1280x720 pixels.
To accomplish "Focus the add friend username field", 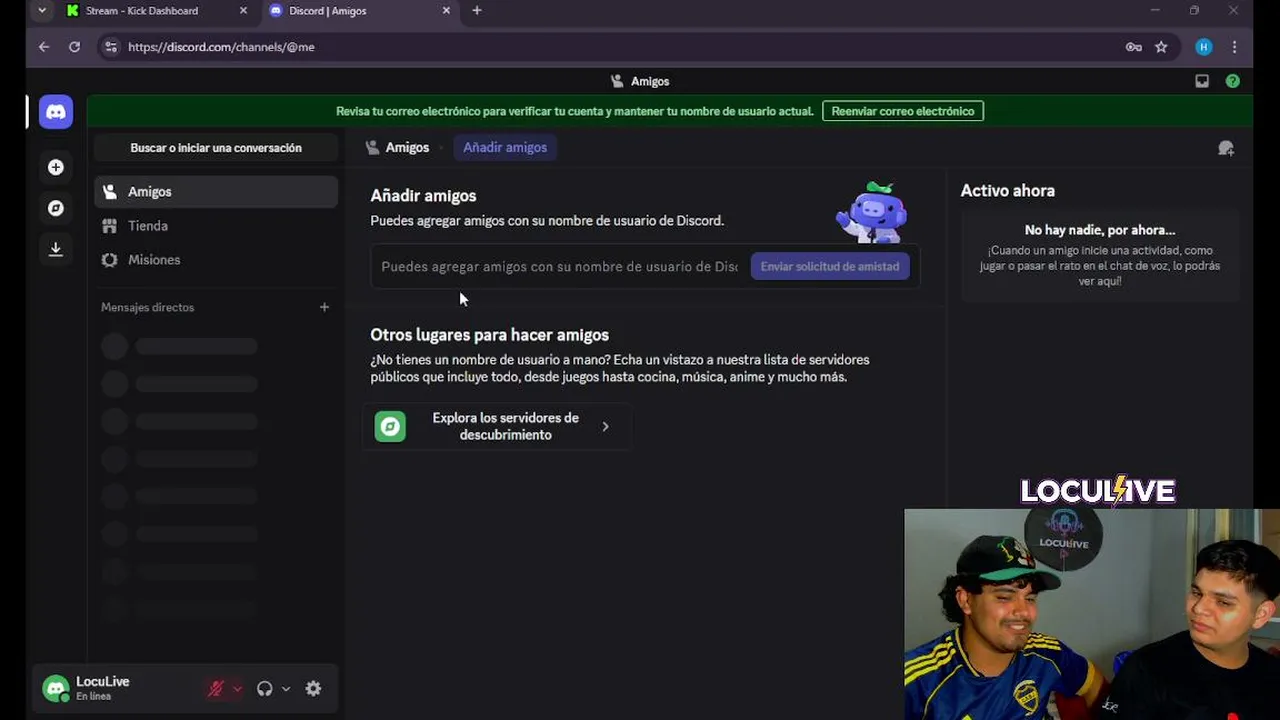I will pyautogui.click(x=560, y=266).
